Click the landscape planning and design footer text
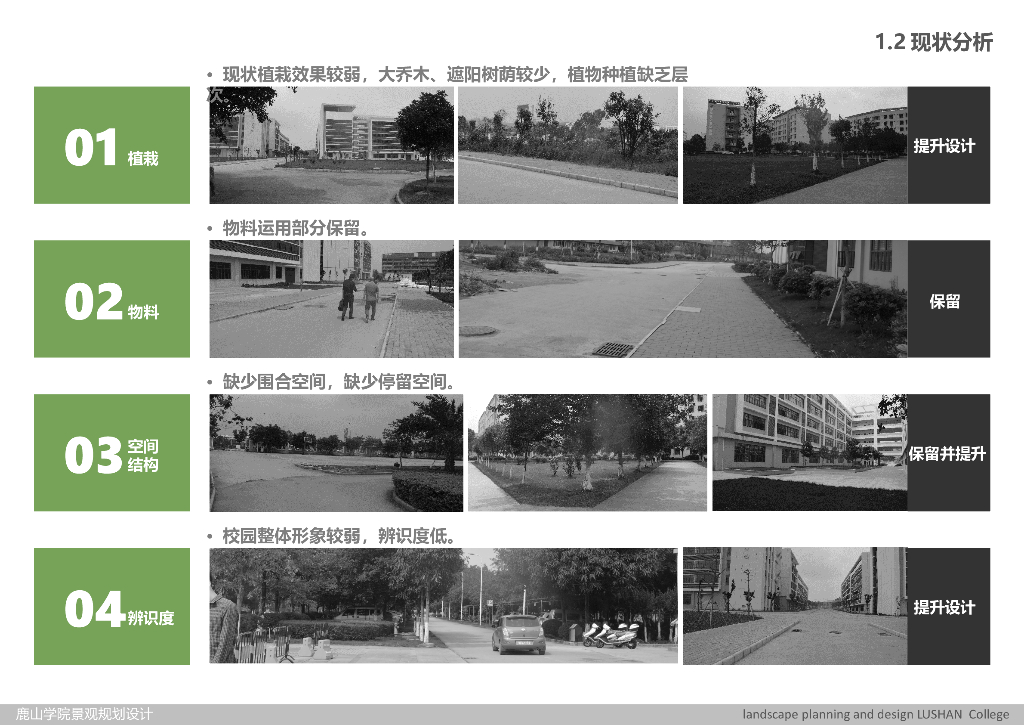This screenshot has width=1024, height=725. 875,714
